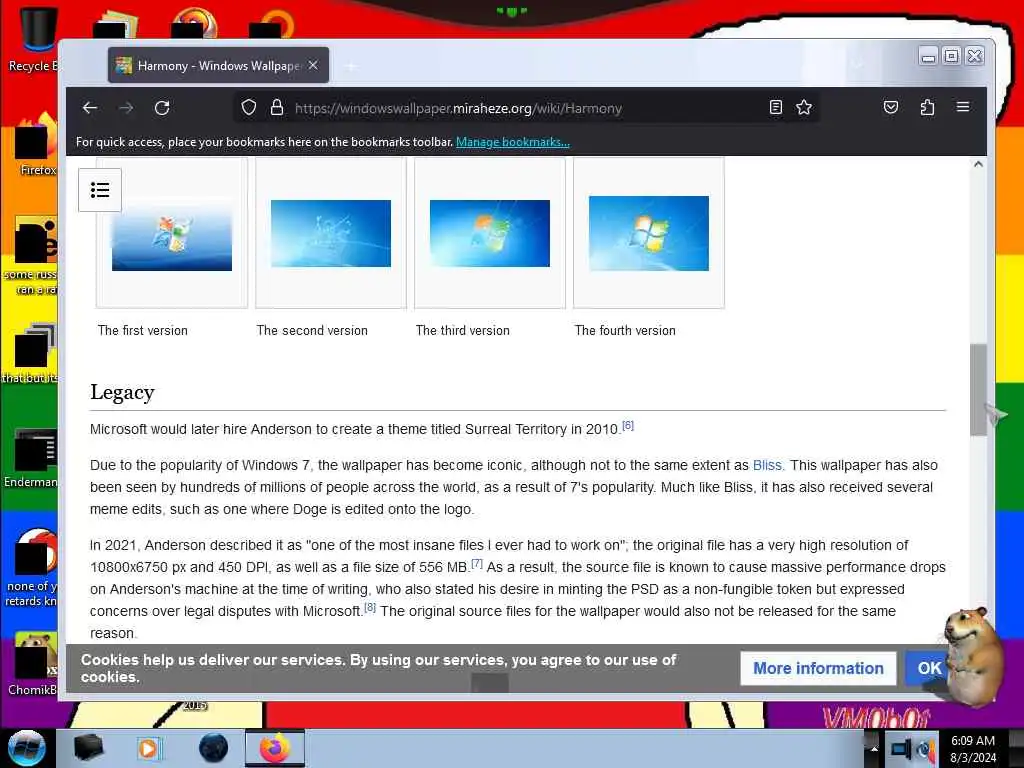
Task: Toggle Reader View in the address bar
Action: point(775,108)
